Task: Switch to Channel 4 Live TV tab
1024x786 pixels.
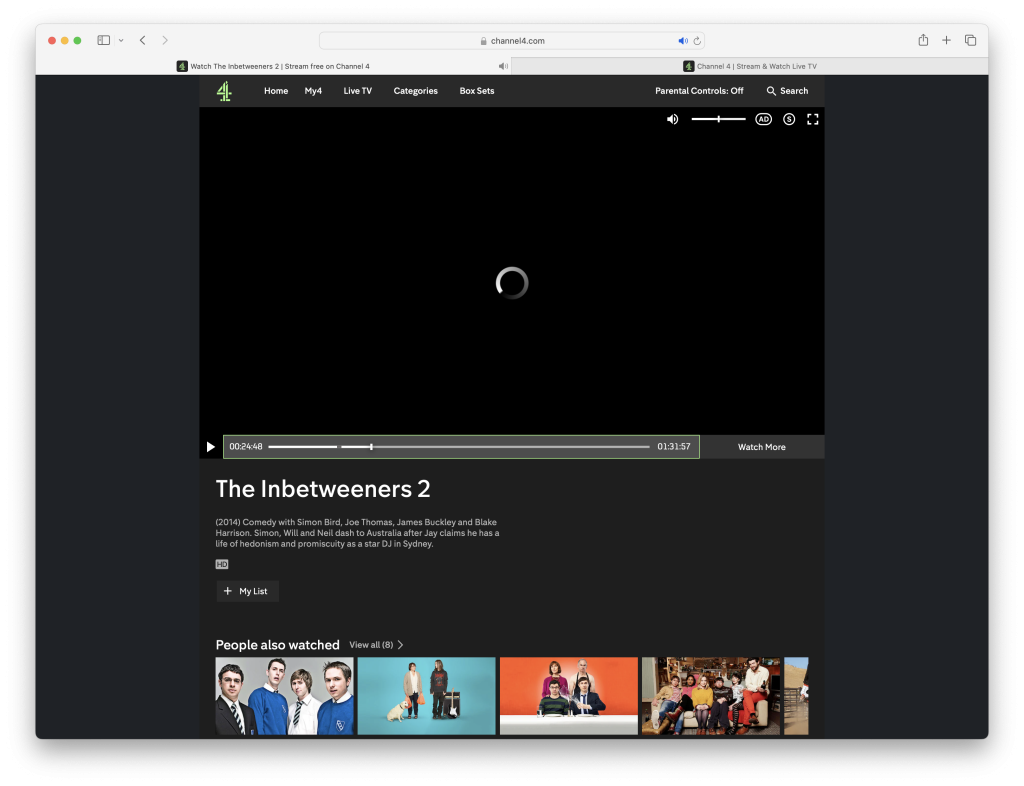Action: point(750,67)
